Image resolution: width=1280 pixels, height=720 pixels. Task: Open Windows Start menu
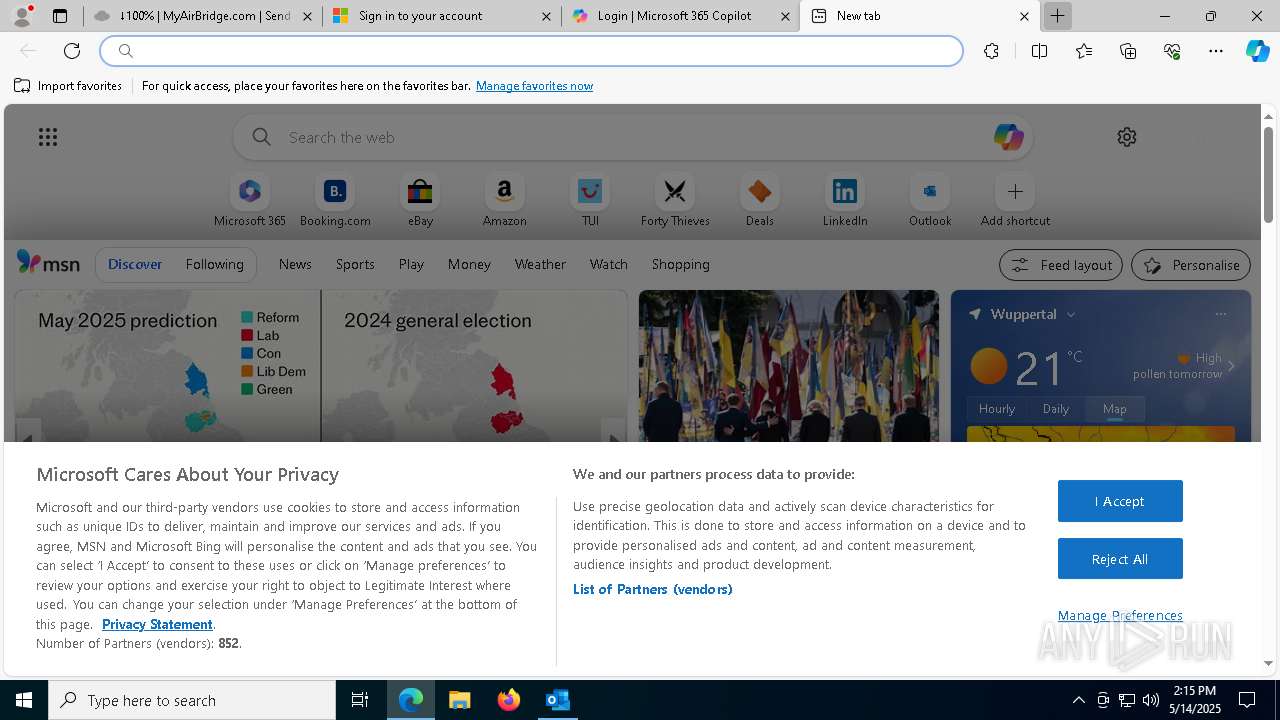coord(24,700)
